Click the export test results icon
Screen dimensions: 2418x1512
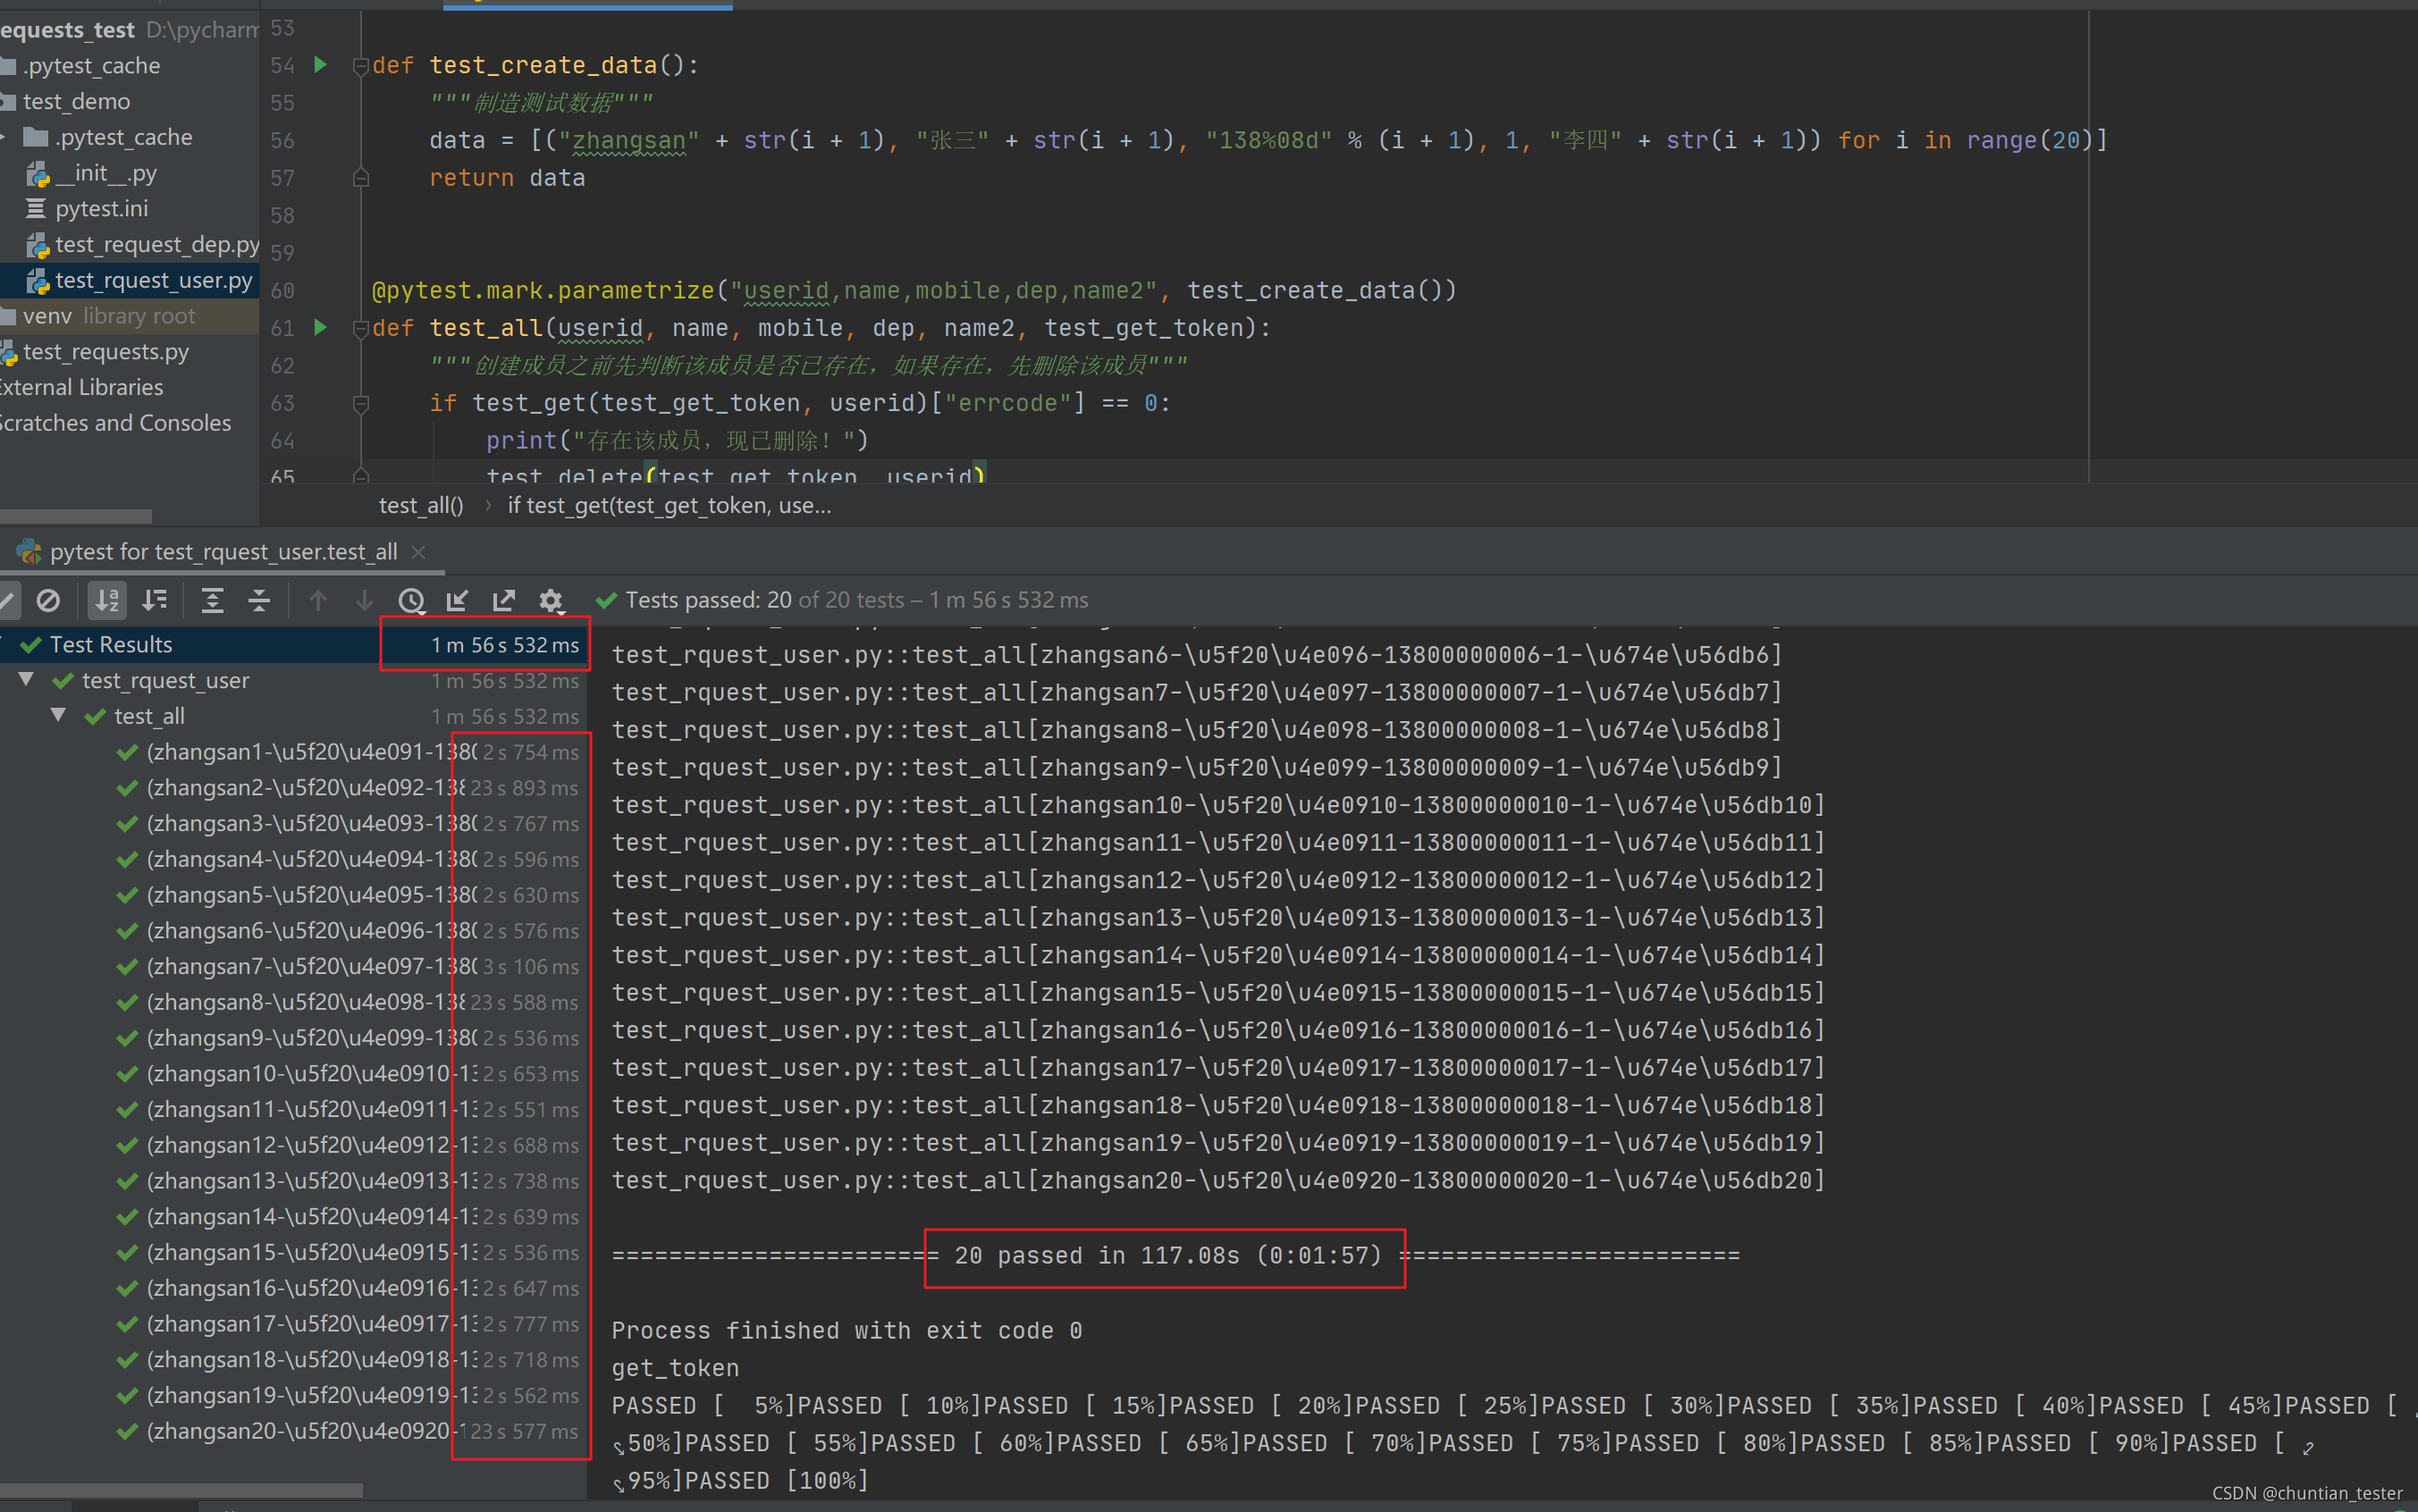pos(504,600)
